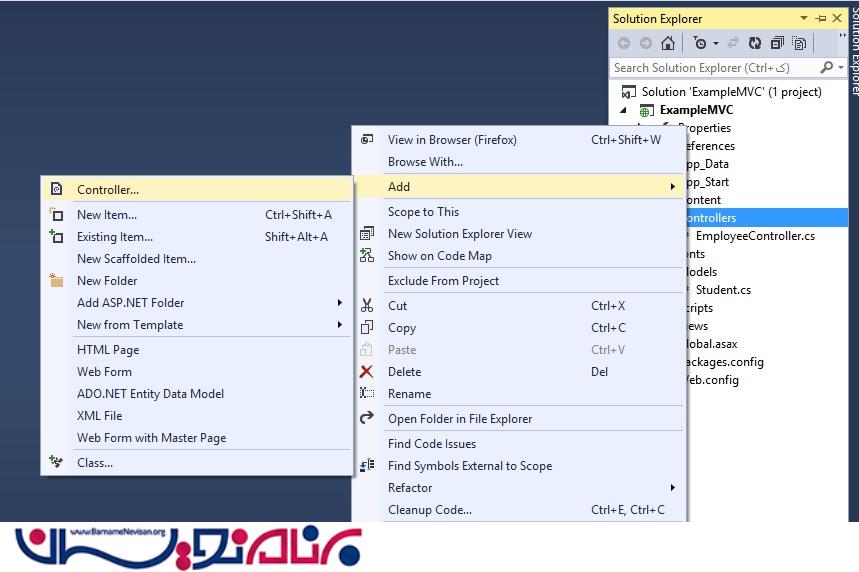Click the Paste icon in context menu
The image size is (859, 572).
(x=366, y=349)
